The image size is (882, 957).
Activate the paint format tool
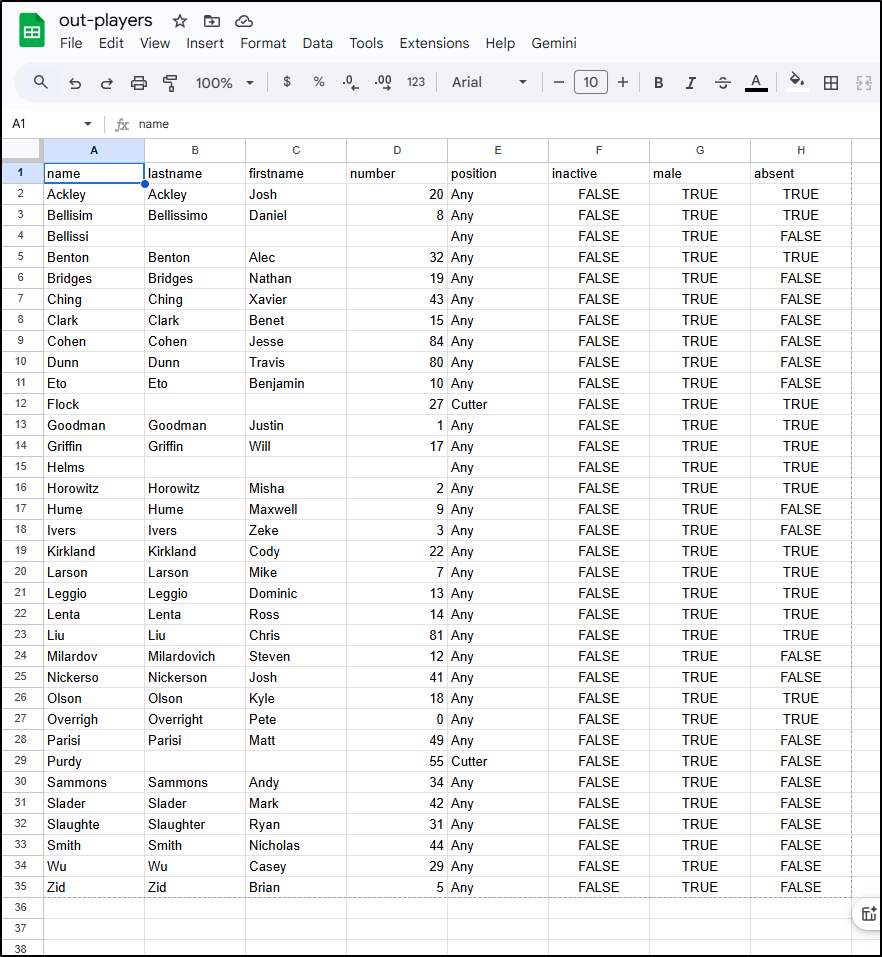[170, 83]
